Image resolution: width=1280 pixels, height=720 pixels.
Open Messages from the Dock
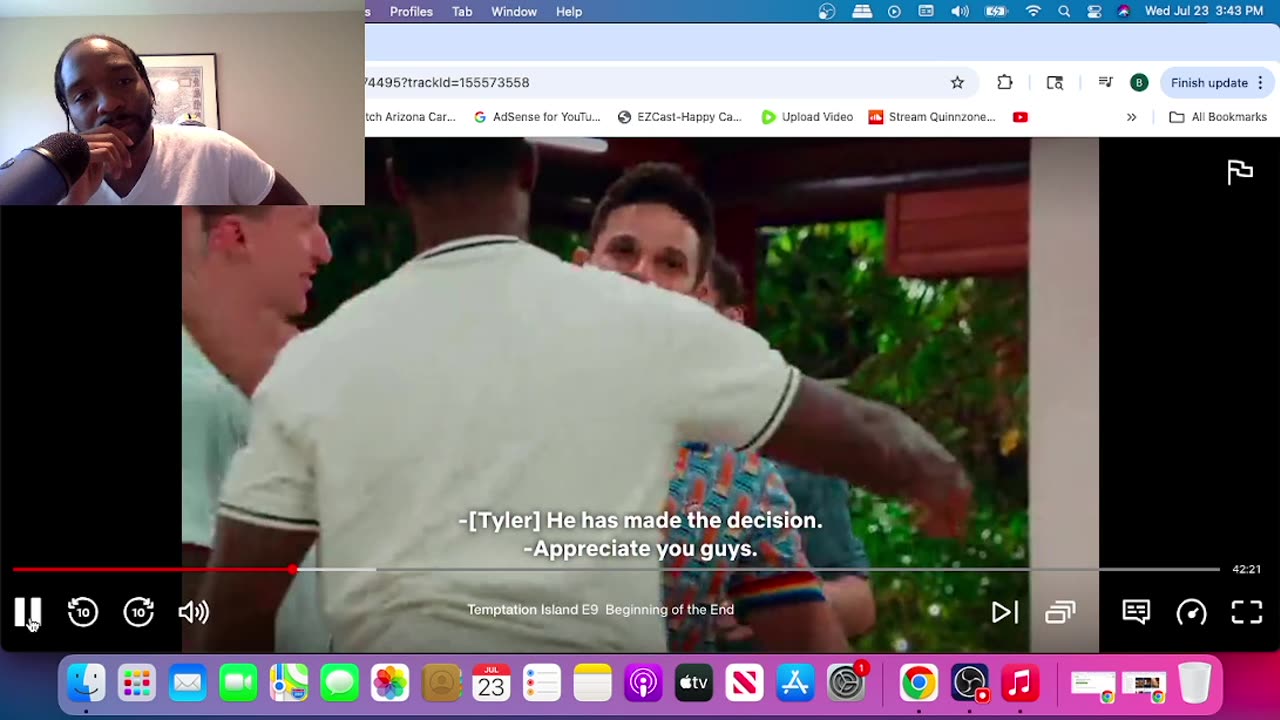pyautogui.click(x=339, y=684)
